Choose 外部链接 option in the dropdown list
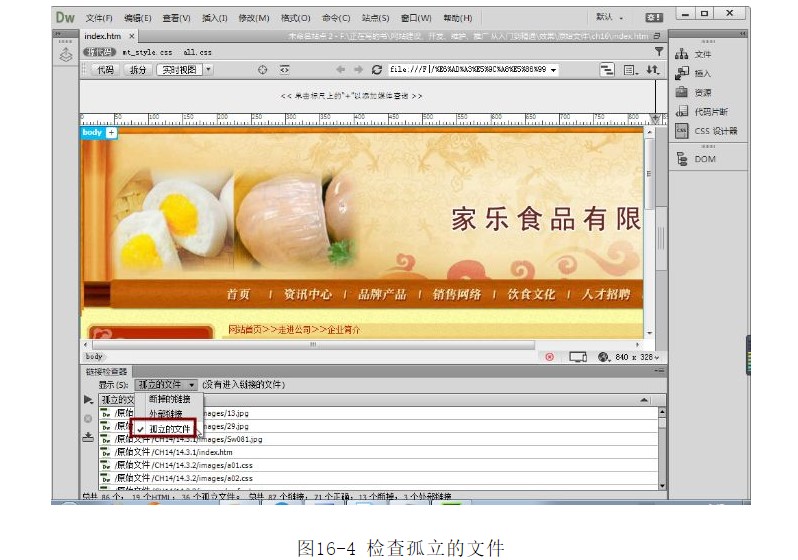 point(167,412)
